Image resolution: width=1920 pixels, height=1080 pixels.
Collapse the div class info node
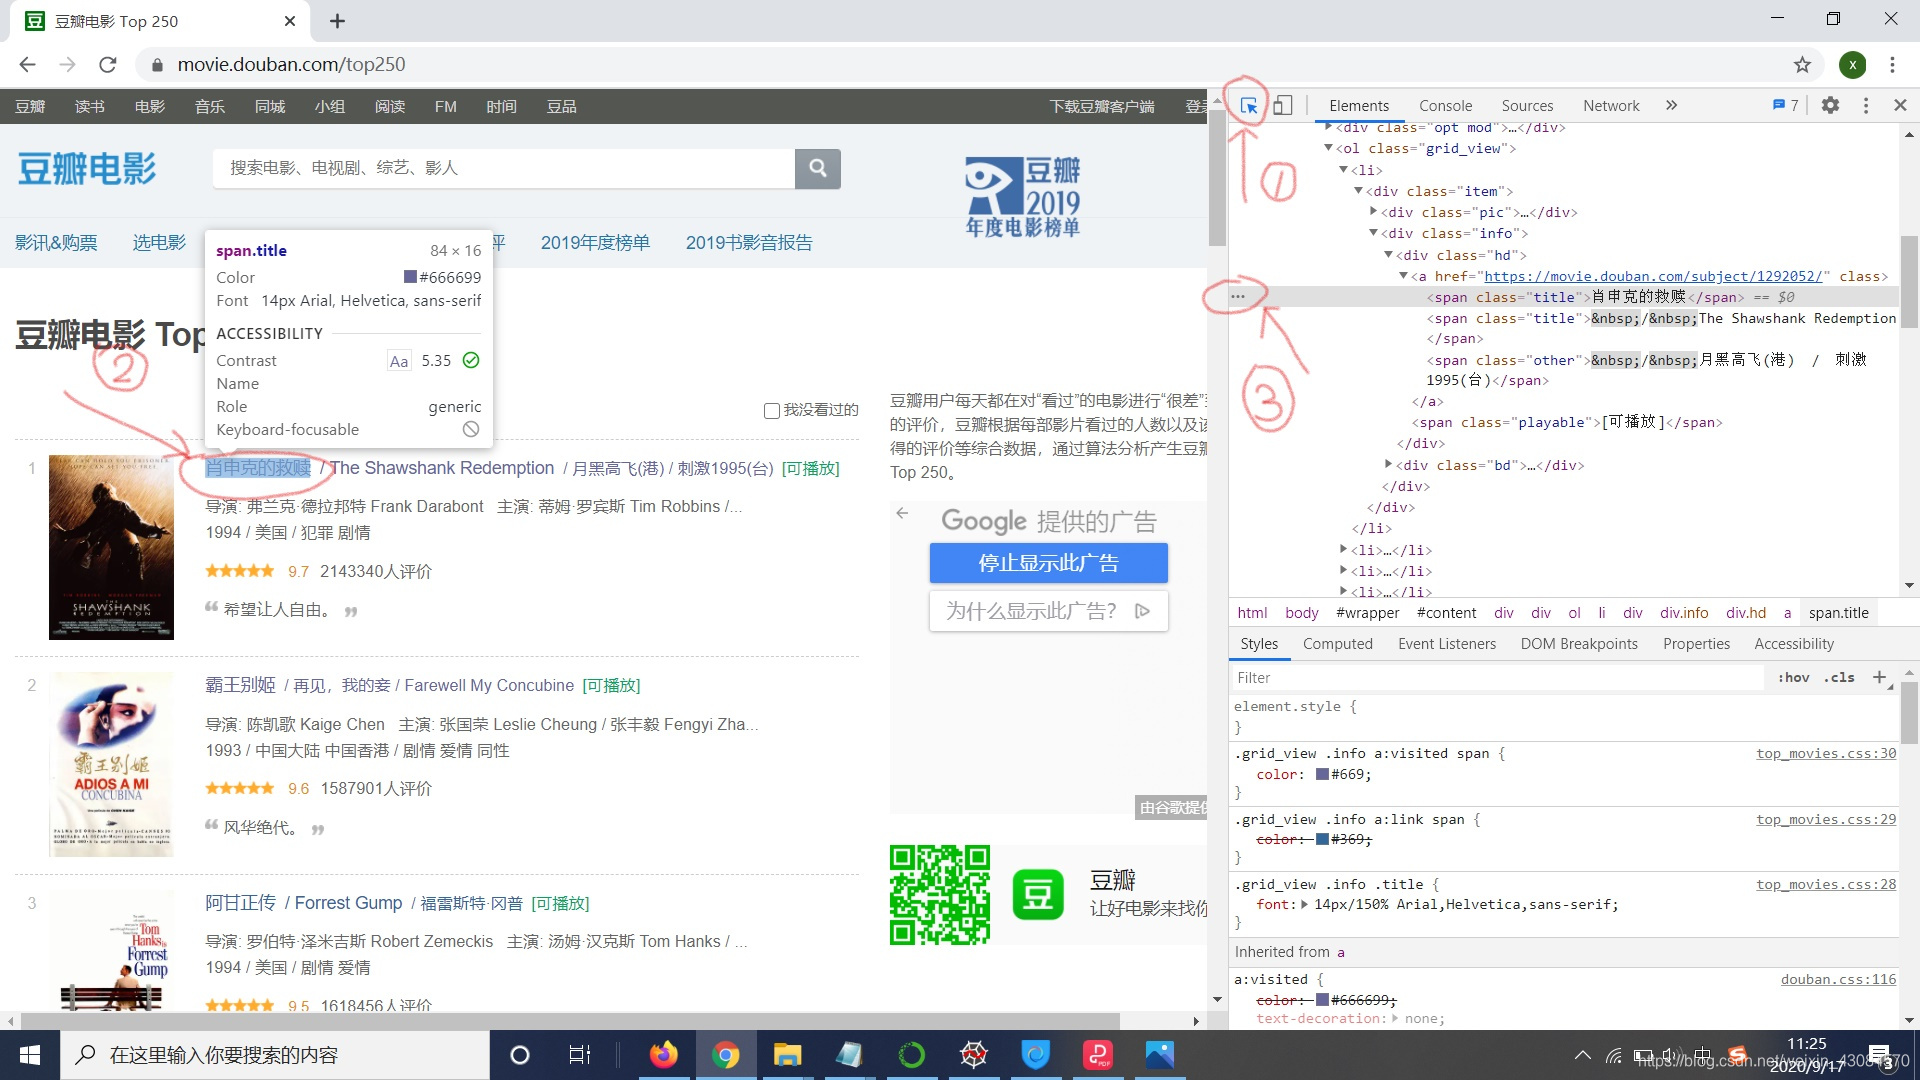(1374, 233)
